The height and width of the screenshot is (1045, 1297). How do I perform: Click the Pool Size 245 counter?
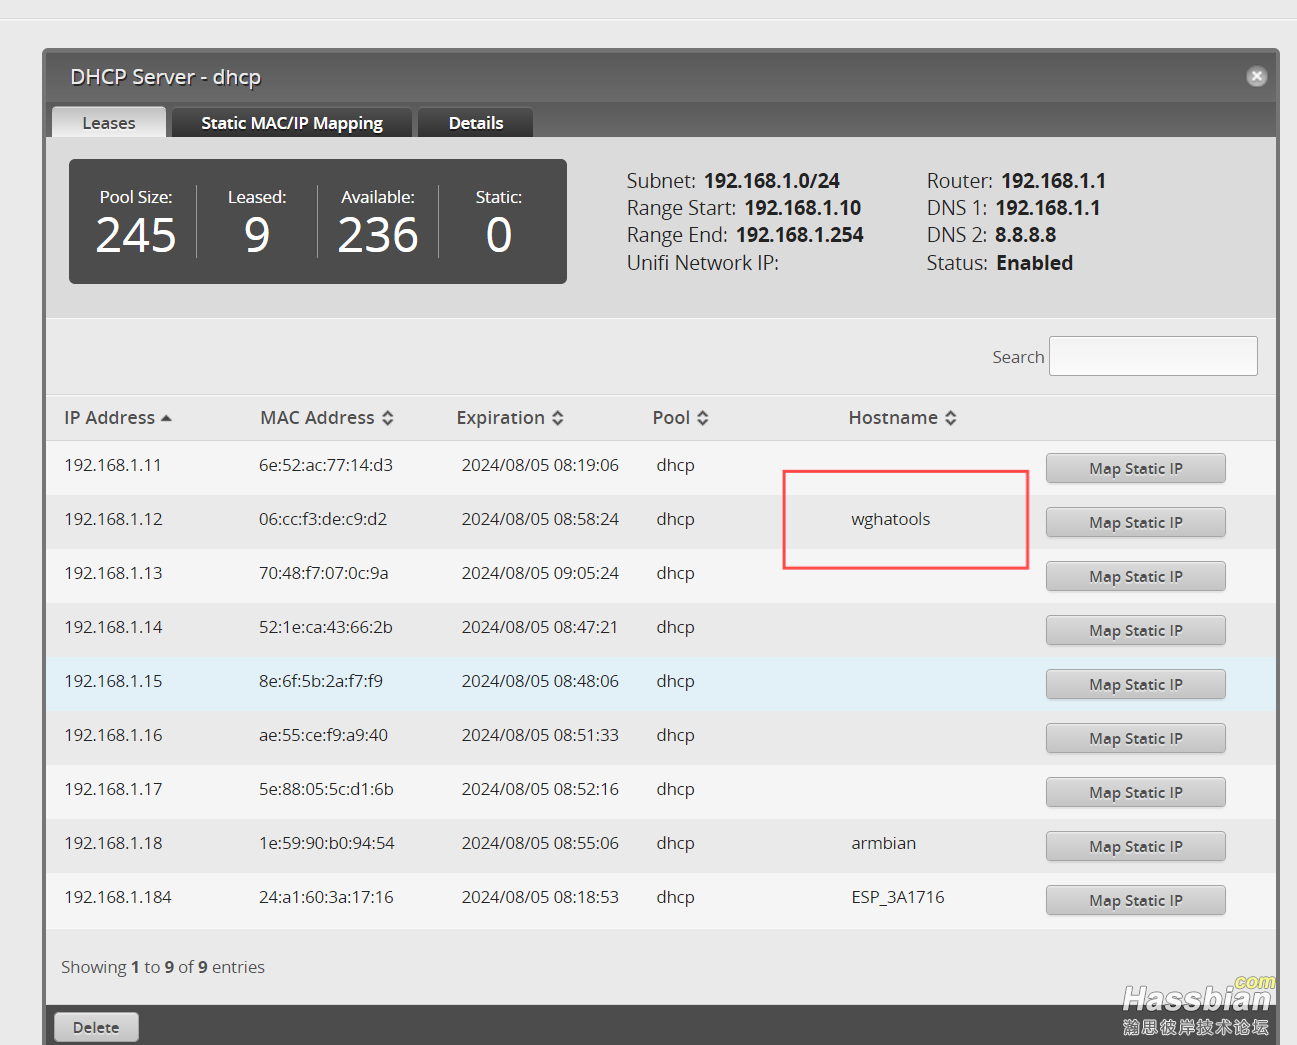click(136, 235)
